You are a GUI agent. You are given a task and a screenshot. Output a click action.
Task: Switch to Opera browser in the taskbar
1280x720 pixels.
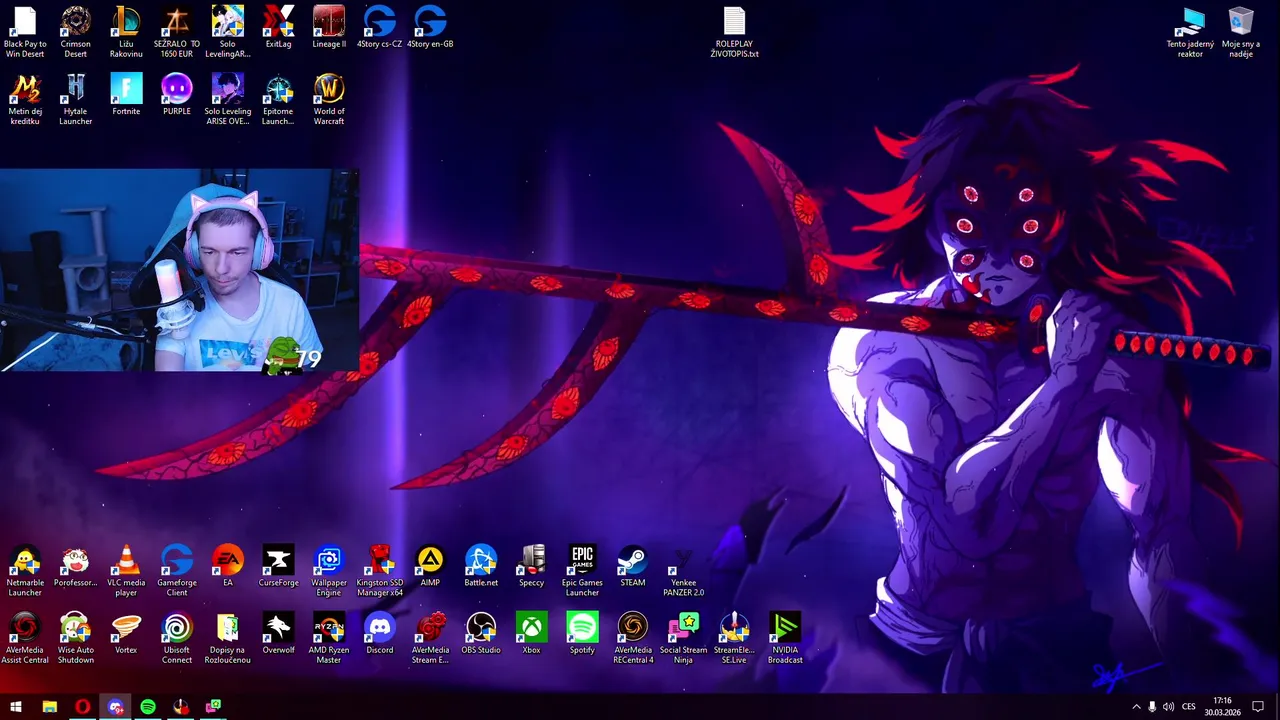tap(82, 707)
